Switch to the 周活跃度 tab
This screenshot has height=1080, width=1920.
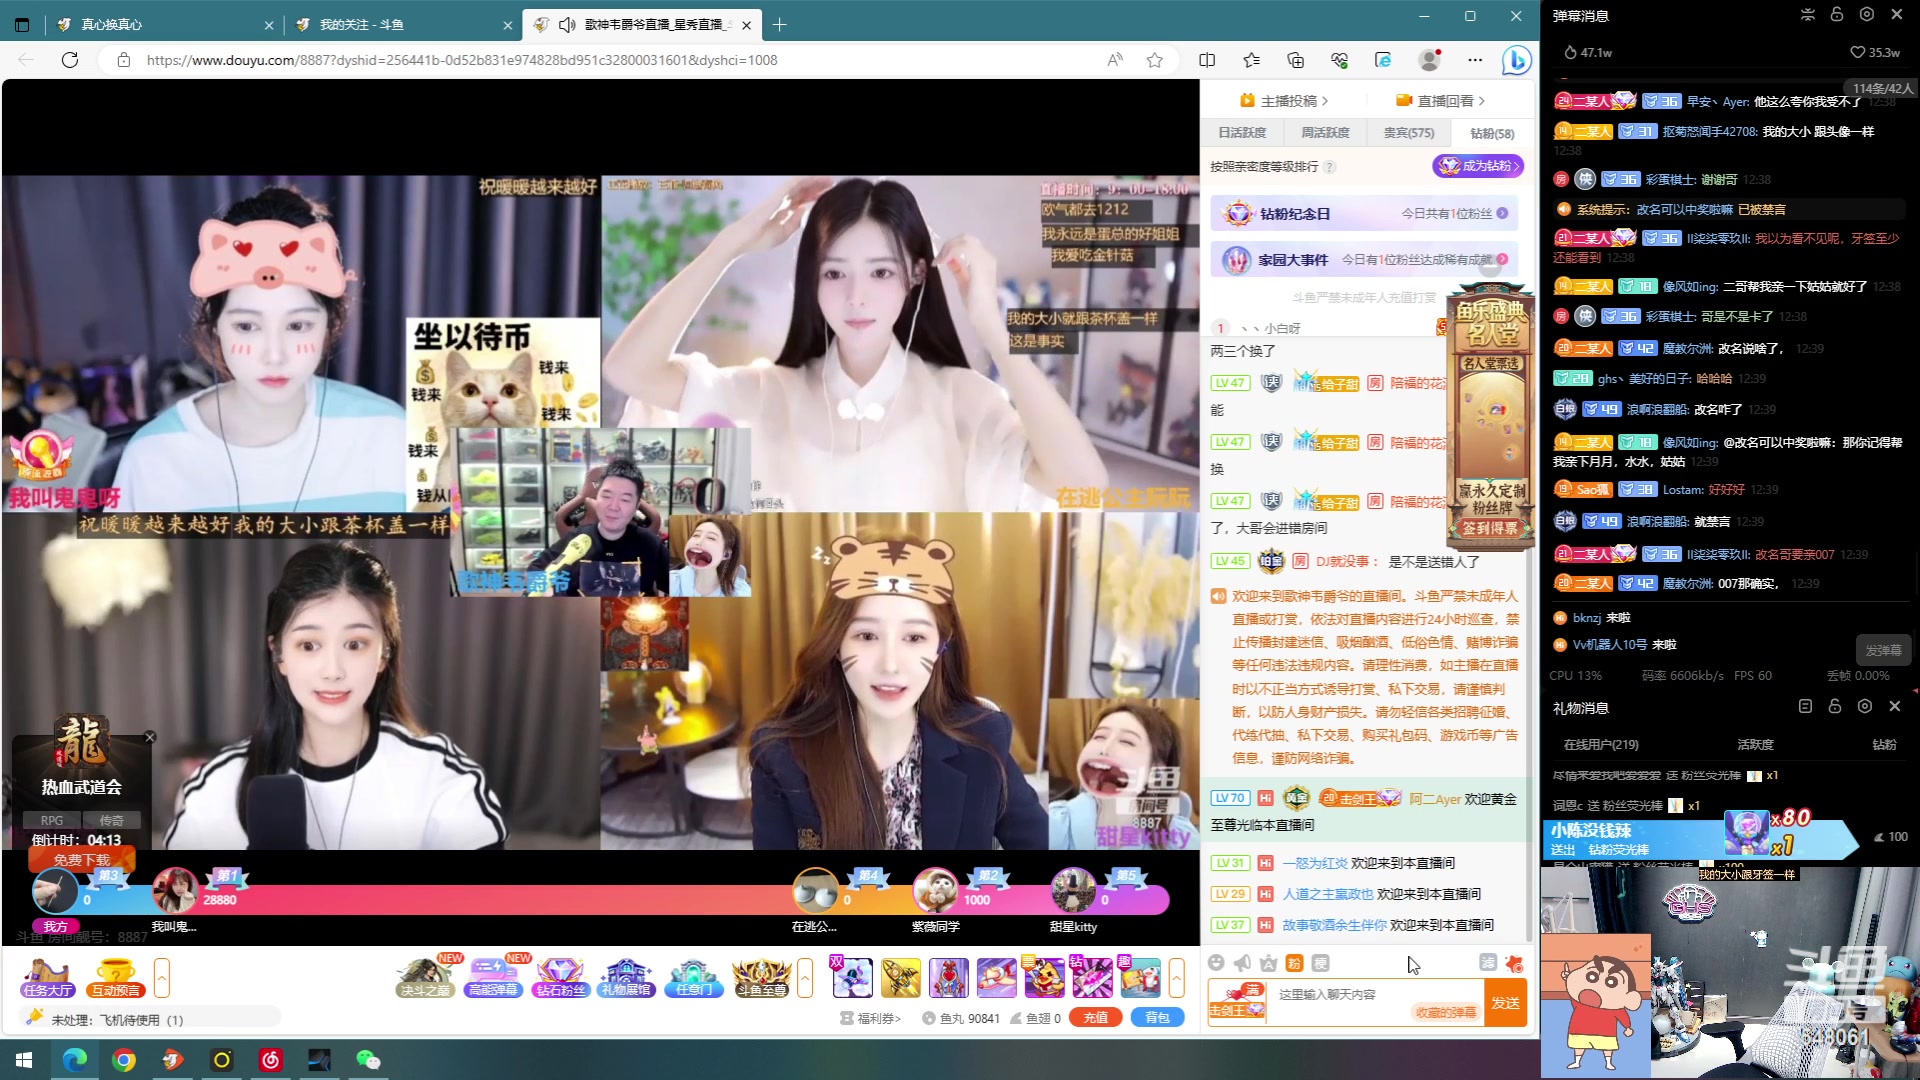click(x=1325, y=133)
